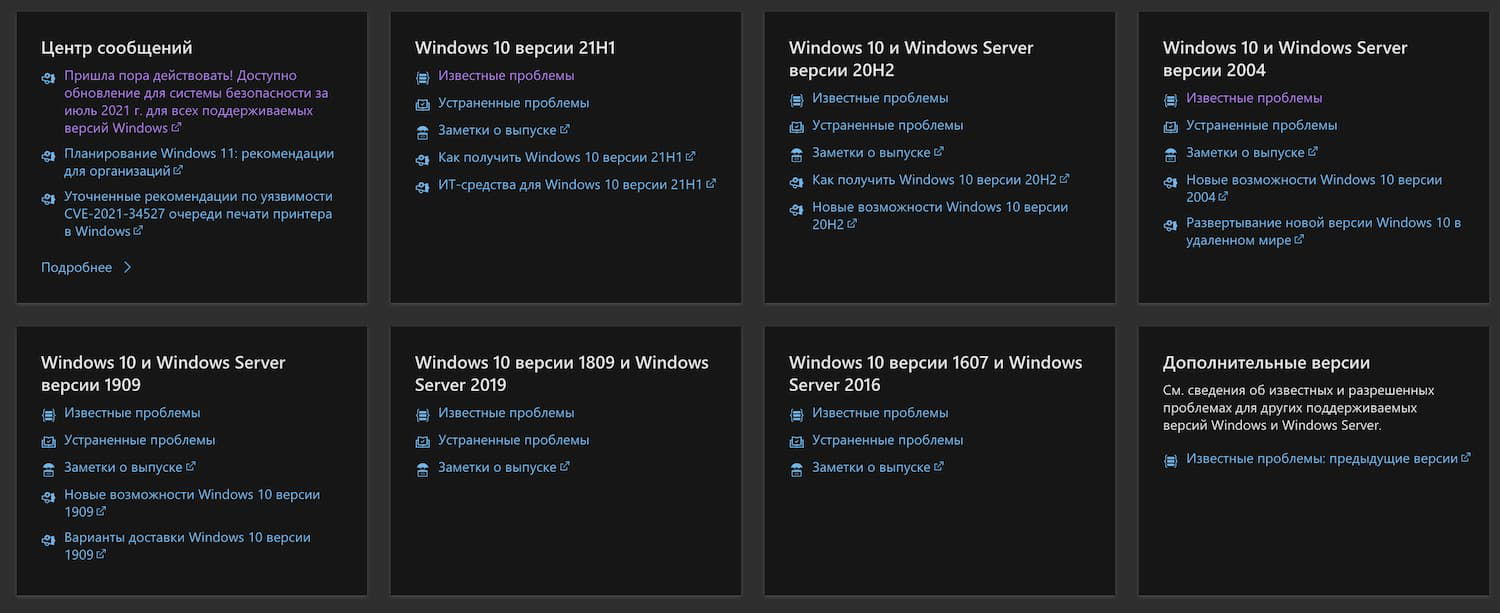Open release notes for Windows 10 version 1809
The height and width of the screenshot is (613, 1500).
tap(497, 467)
